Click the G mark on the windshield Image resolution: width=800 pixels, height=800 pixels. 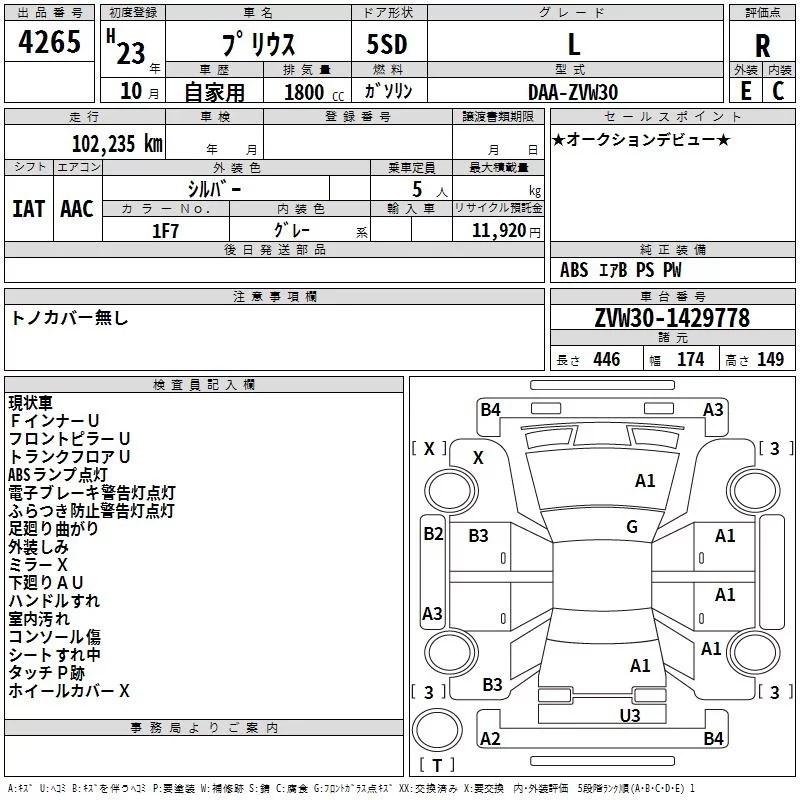tap(632, 527)
